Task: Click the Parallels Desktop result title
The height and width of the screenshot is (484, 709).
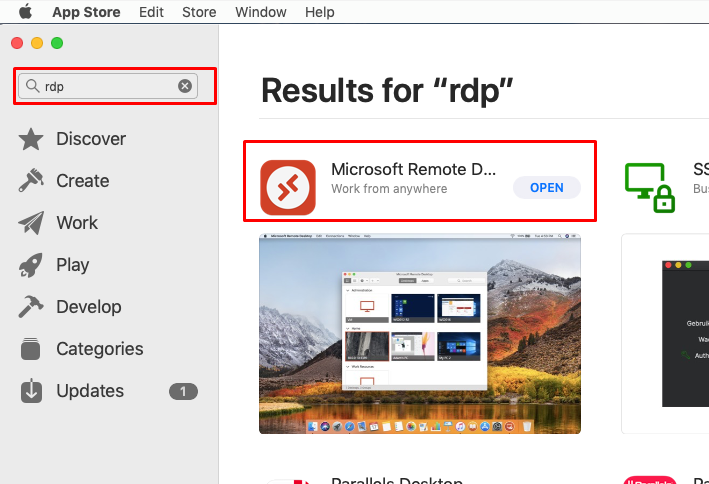Action: pos(397,479)
